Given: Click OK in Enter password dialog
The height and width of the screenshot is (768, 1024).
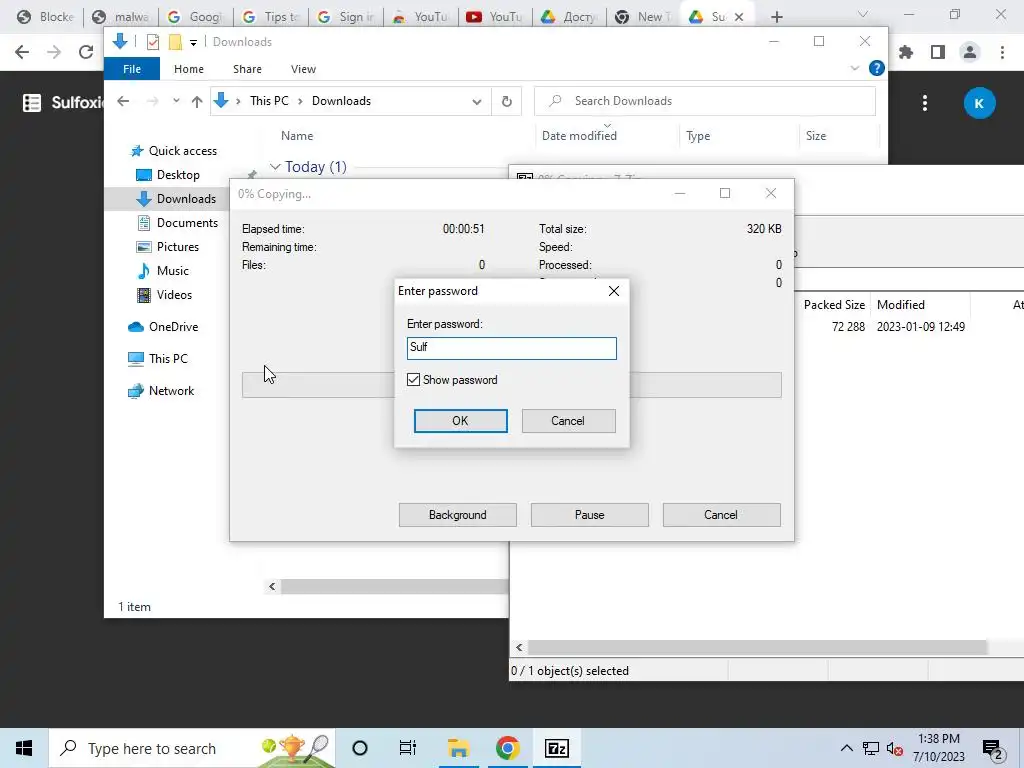Looking at the screenshot, I should pos(460,421).
